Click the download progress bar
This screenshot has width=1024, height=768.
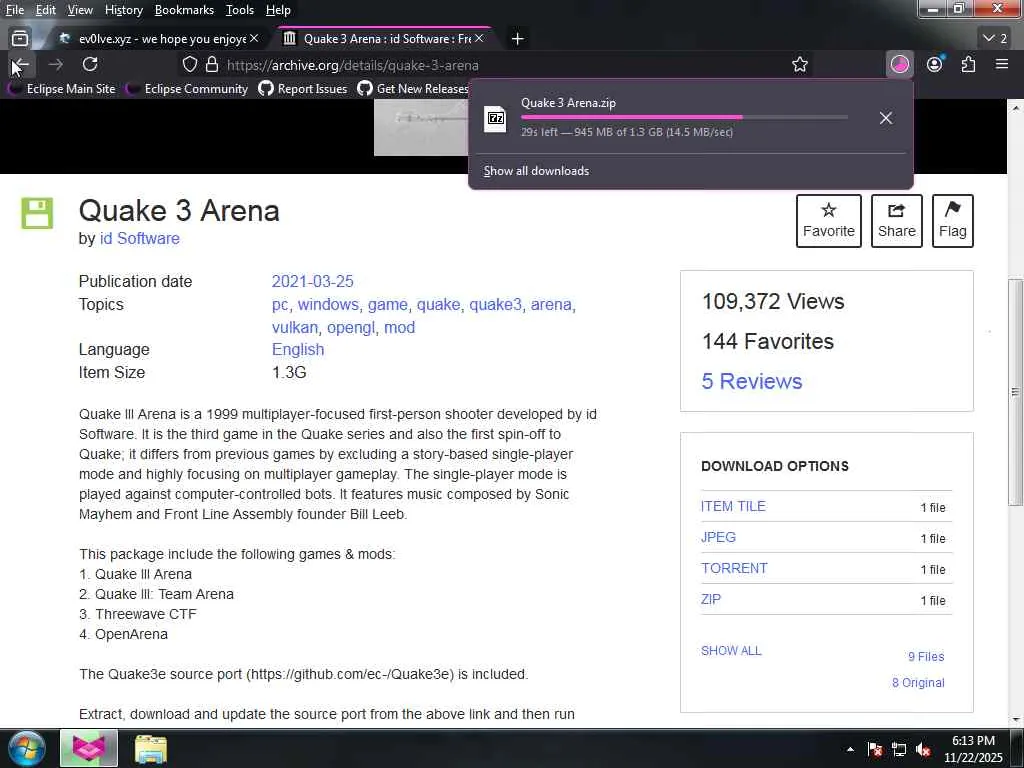point(684,117)
